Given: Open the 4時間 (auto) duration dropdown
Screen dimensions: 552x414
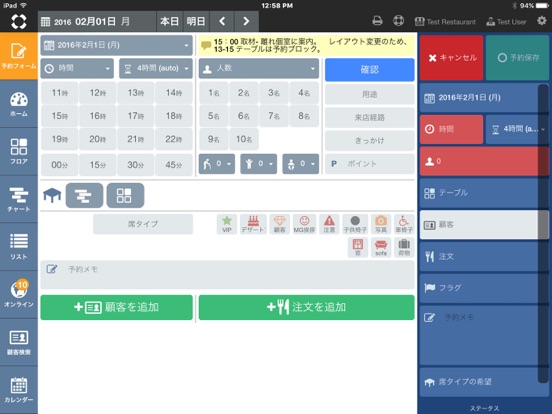Looking at the screenshot, I should point(156,68).
